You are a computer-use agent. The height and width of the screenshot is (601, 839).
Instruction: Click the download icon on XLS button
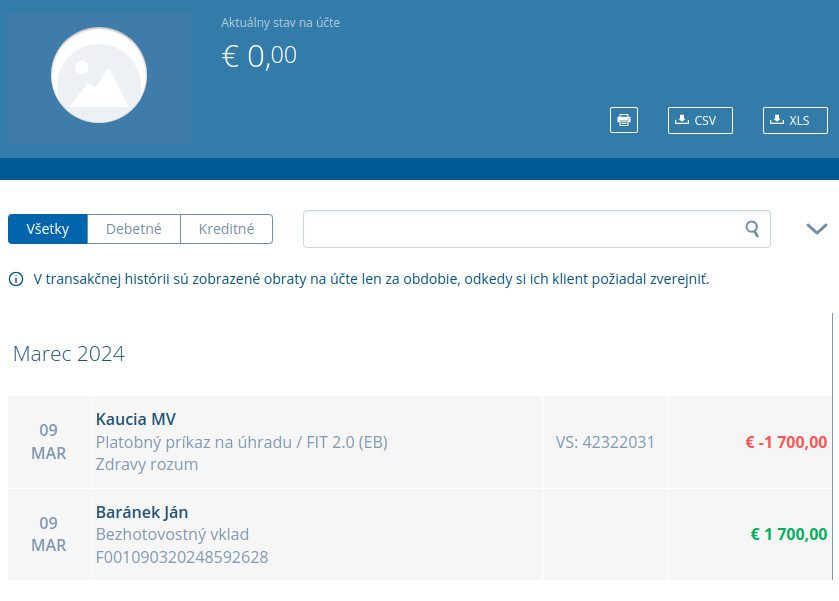[777, 120]
